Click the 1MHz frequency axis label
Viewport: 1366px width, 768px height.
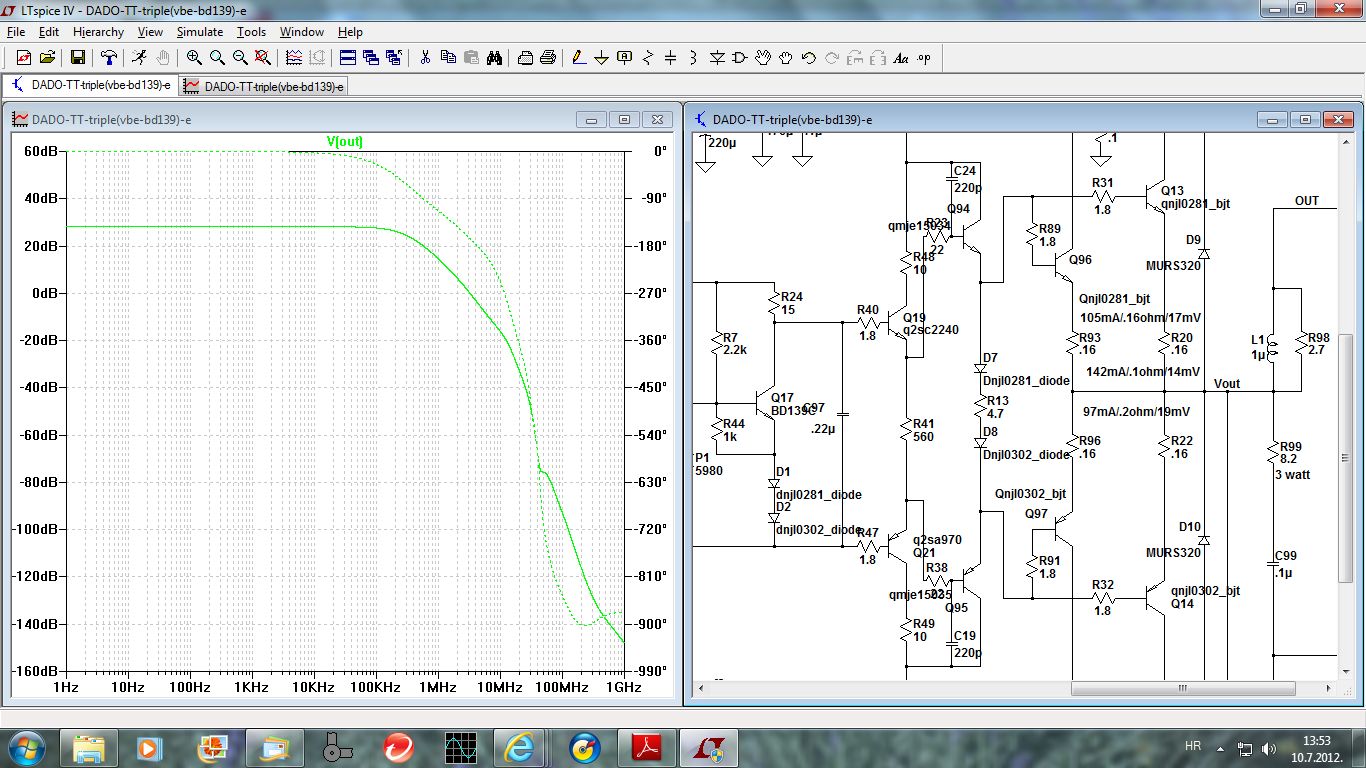coord(437,688)
